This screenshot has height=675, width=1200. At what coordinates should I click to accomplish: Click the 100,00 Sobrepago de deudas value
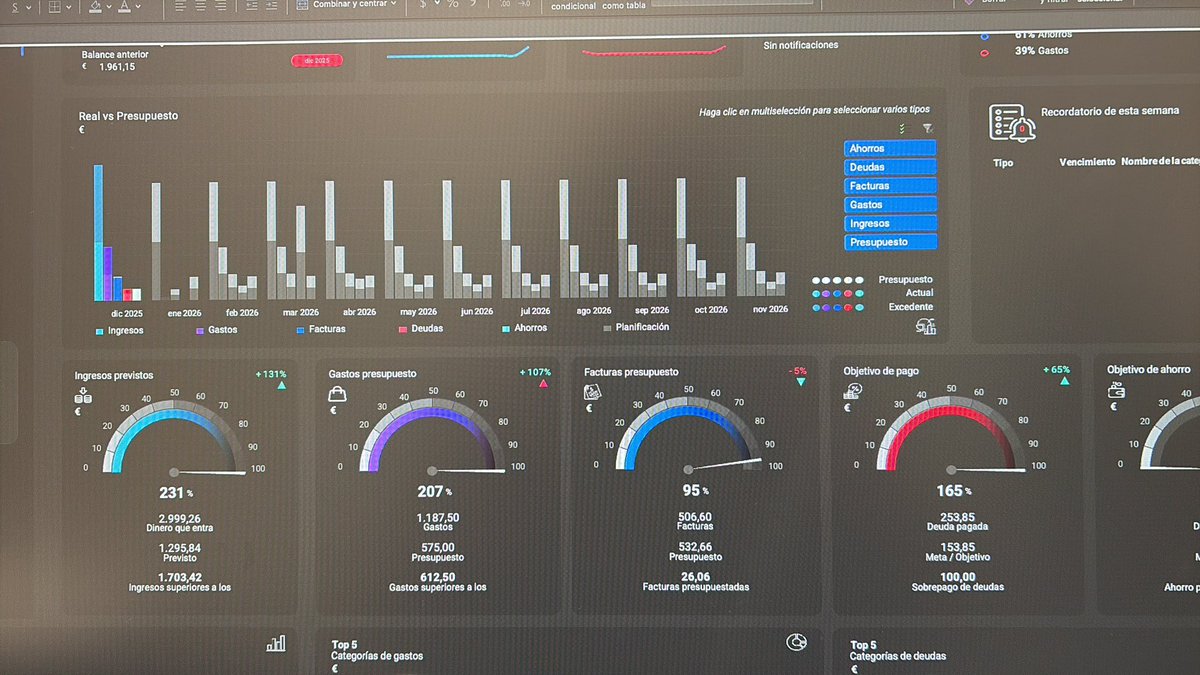957,576
